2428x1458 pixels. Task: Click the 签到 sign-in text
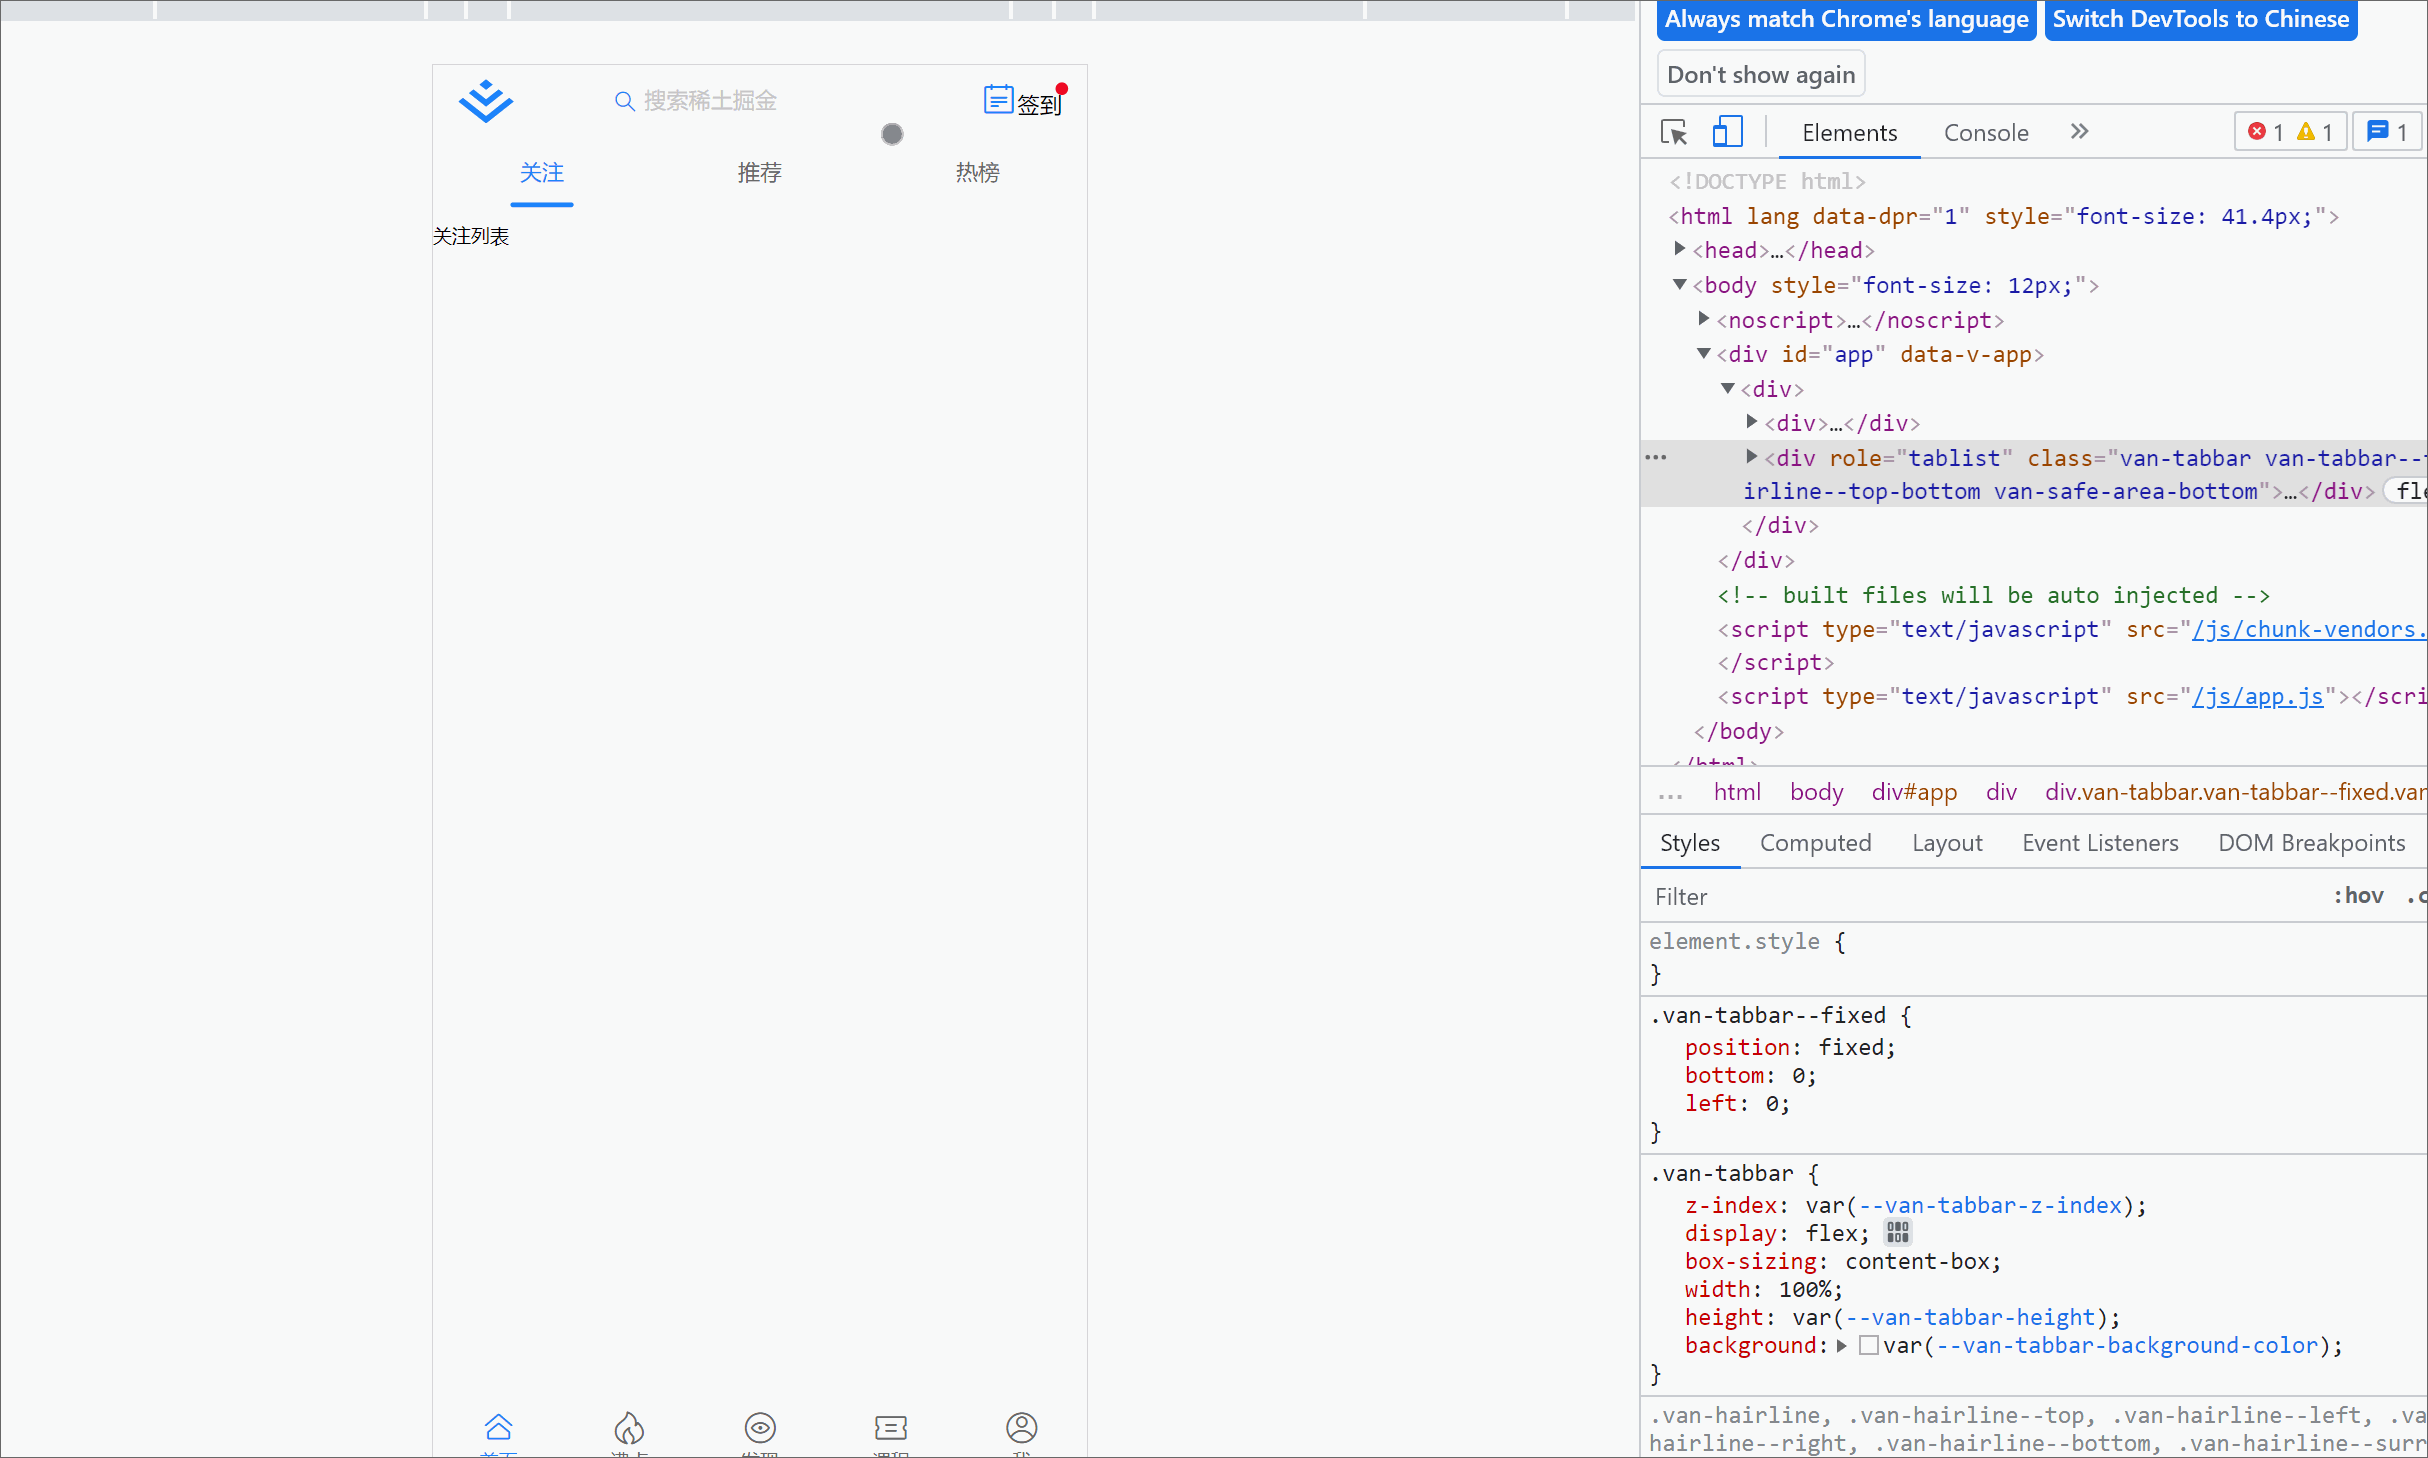(x=1038, y=104)
